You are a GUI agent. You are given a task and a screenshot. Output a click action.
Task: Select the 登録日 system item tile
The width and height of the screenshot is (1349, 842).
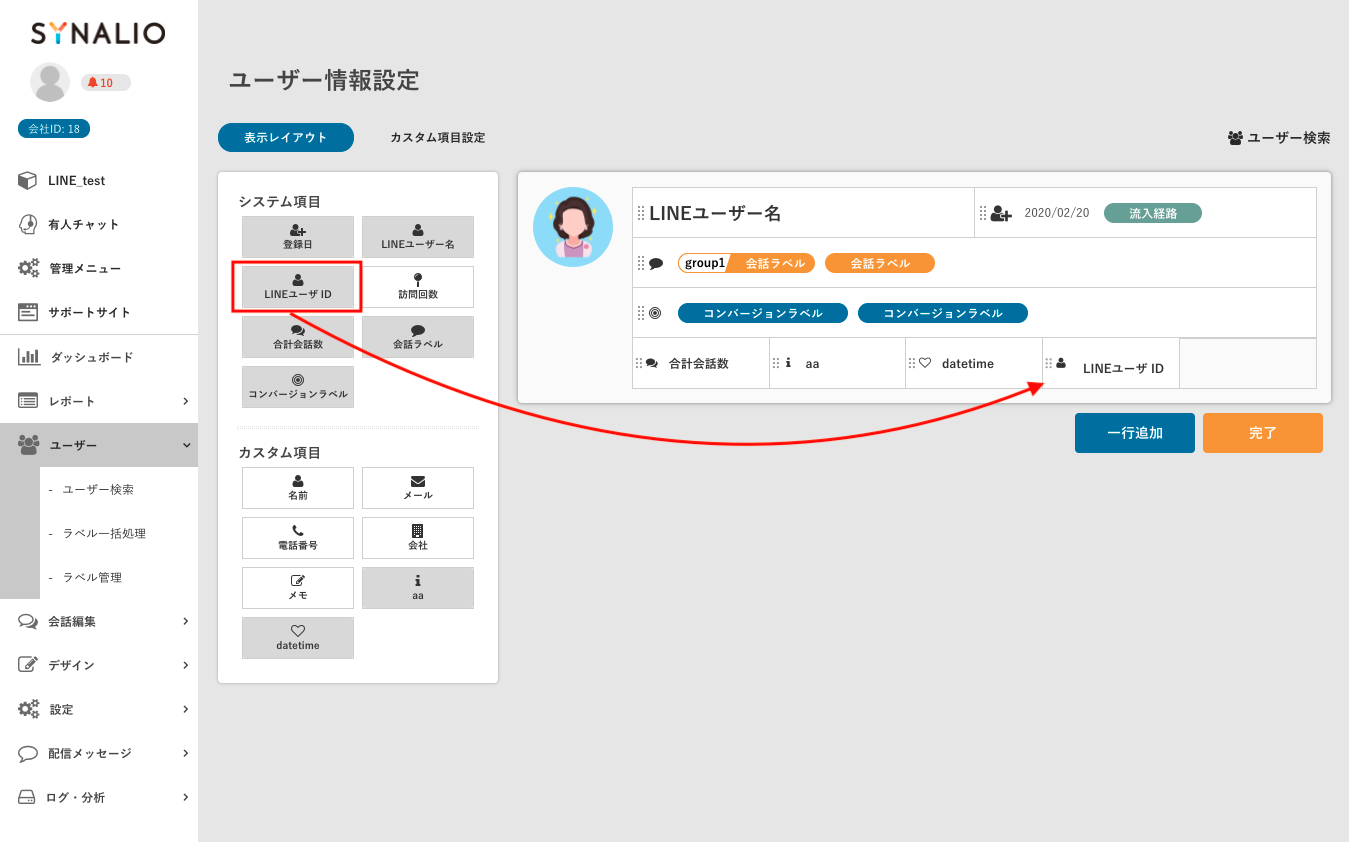tap(298, 237)
